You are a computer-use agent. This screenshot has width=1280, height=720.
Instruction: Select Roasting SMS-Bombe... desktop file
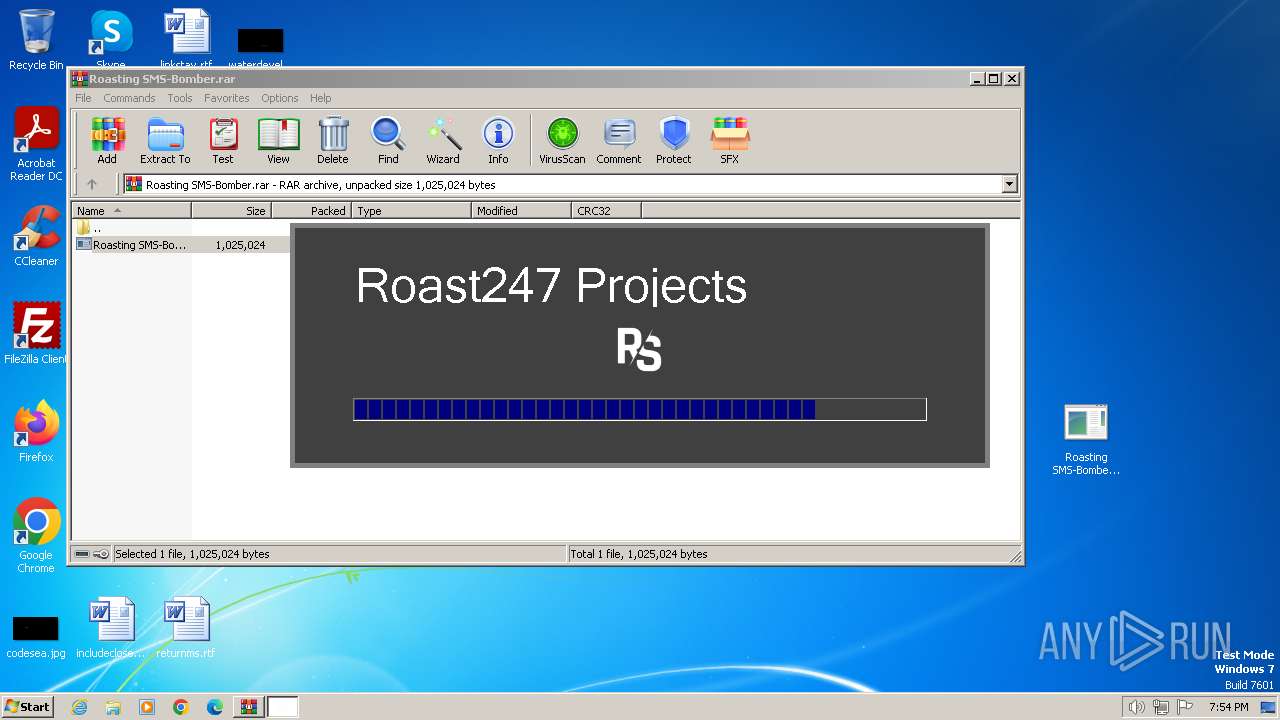[1086, 440]
